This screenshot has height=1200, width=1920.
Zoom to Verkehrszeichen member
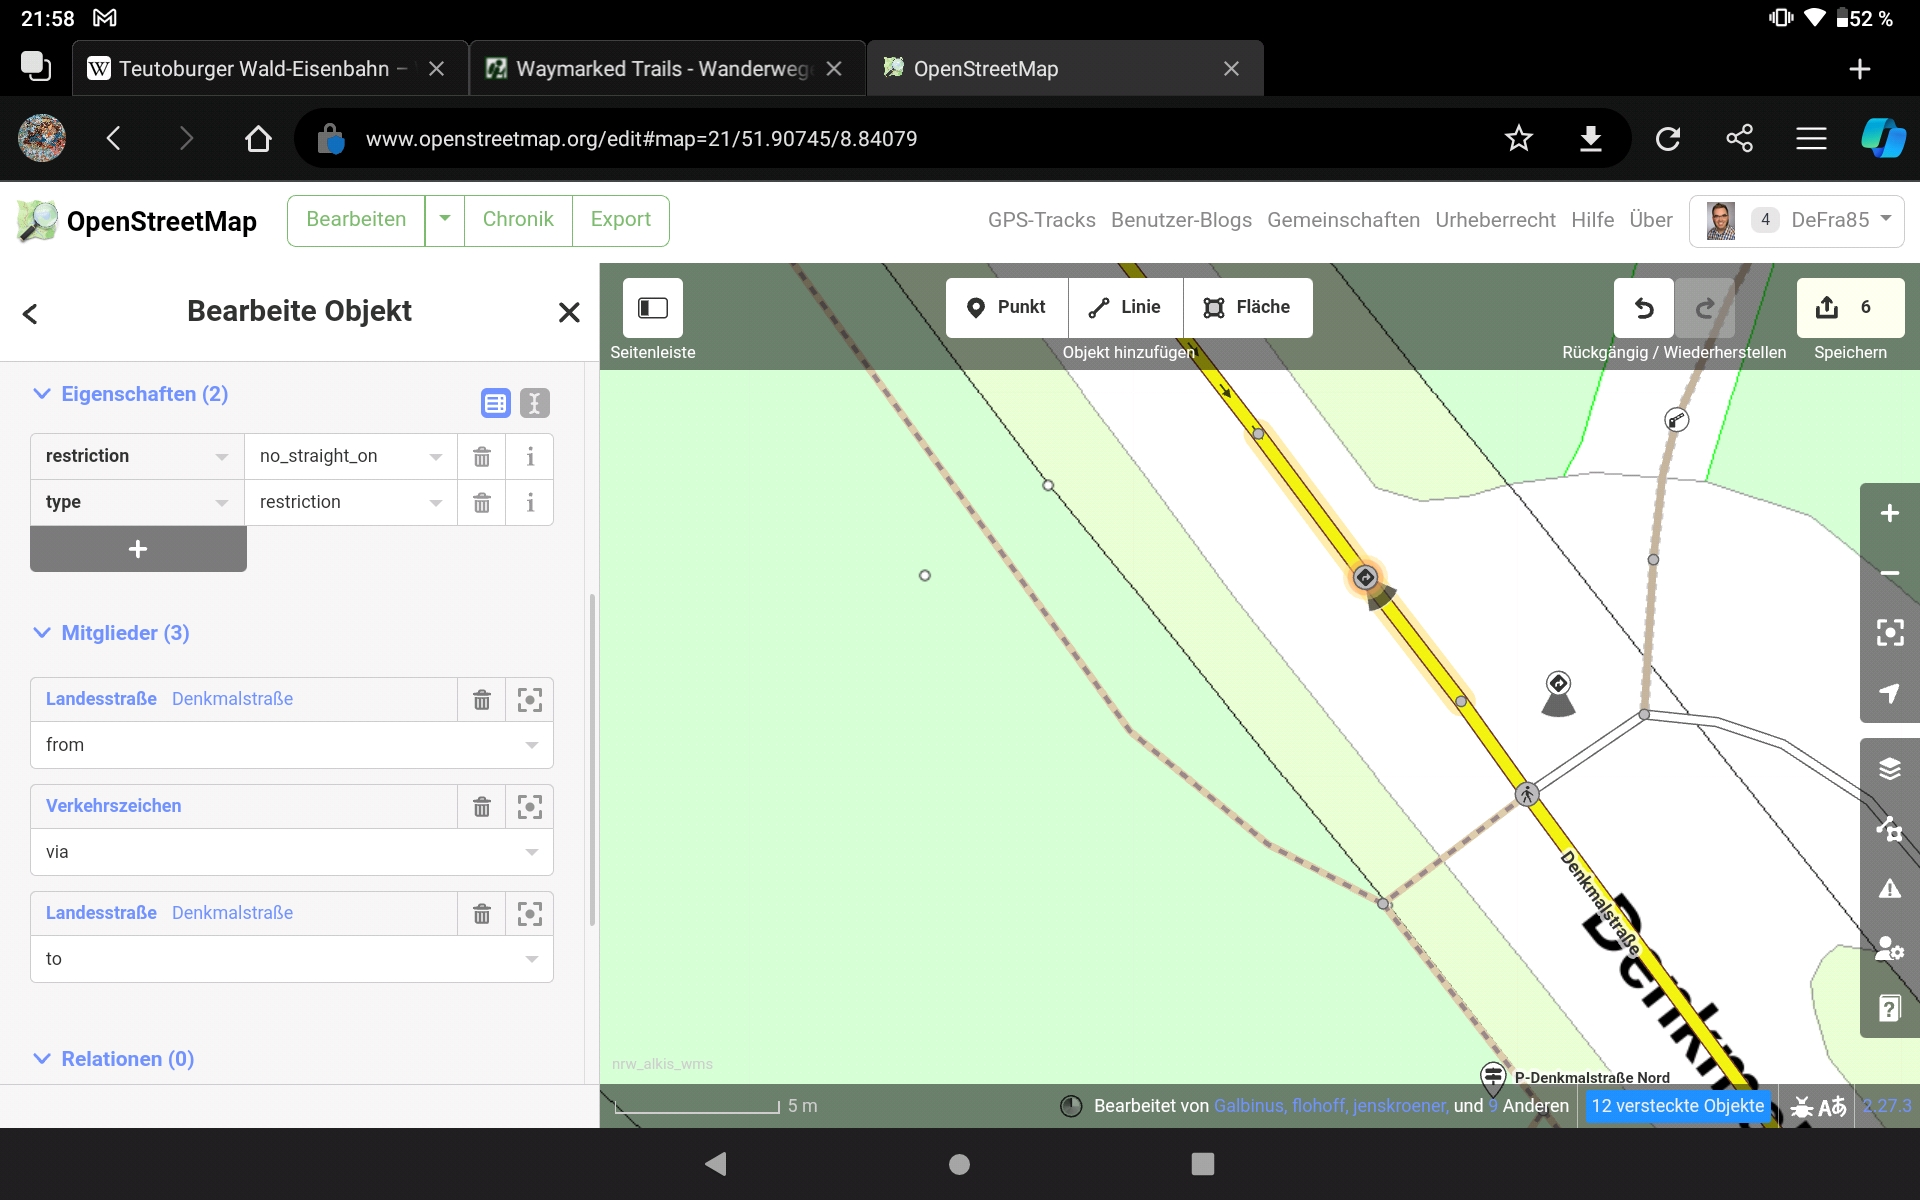530,806
